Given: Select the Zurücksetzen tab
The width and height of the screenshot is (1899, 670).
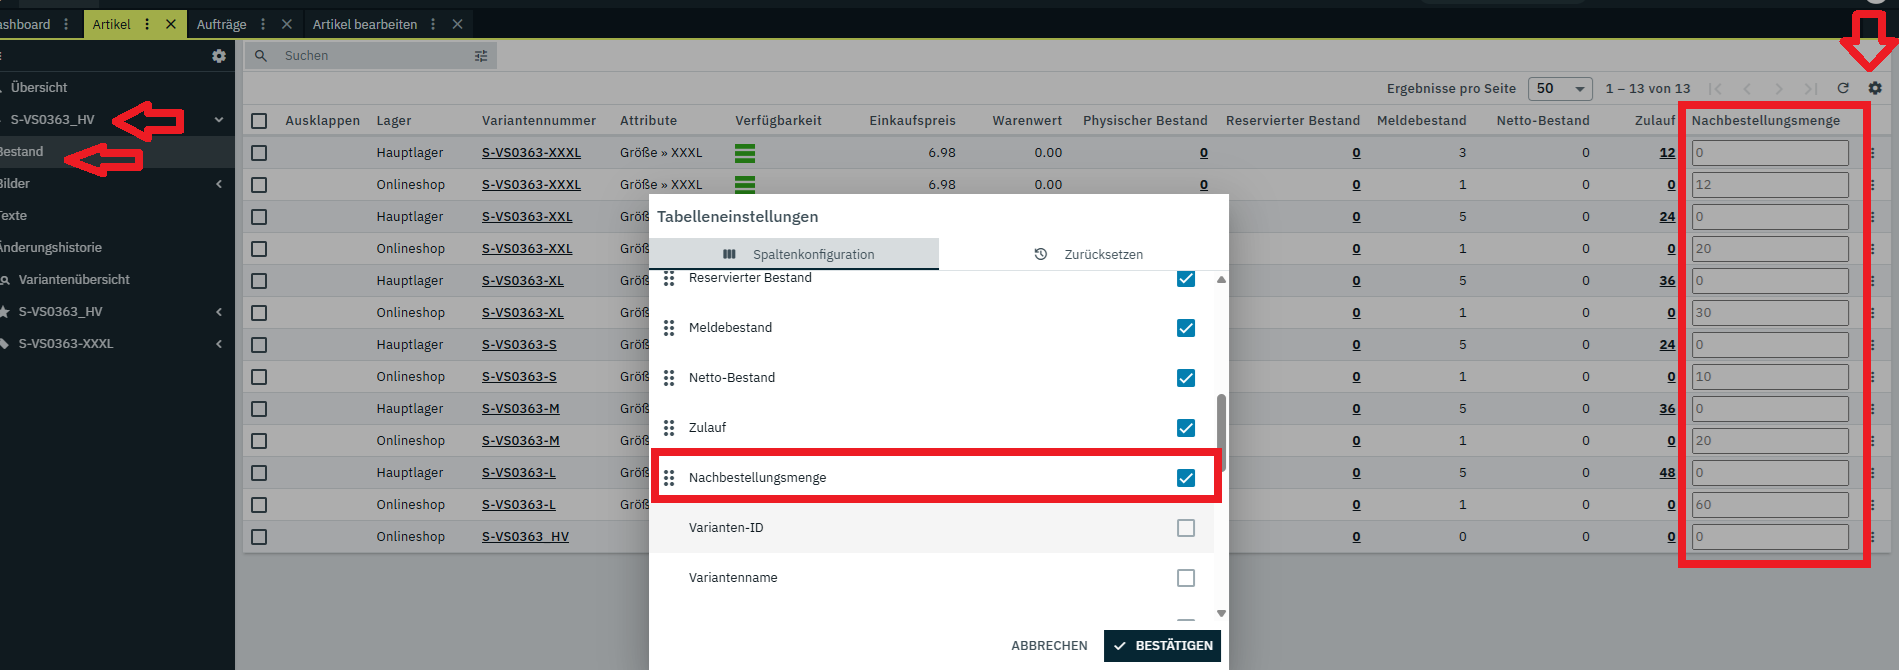Looking at the screenshot, I should click(1088, 254).
